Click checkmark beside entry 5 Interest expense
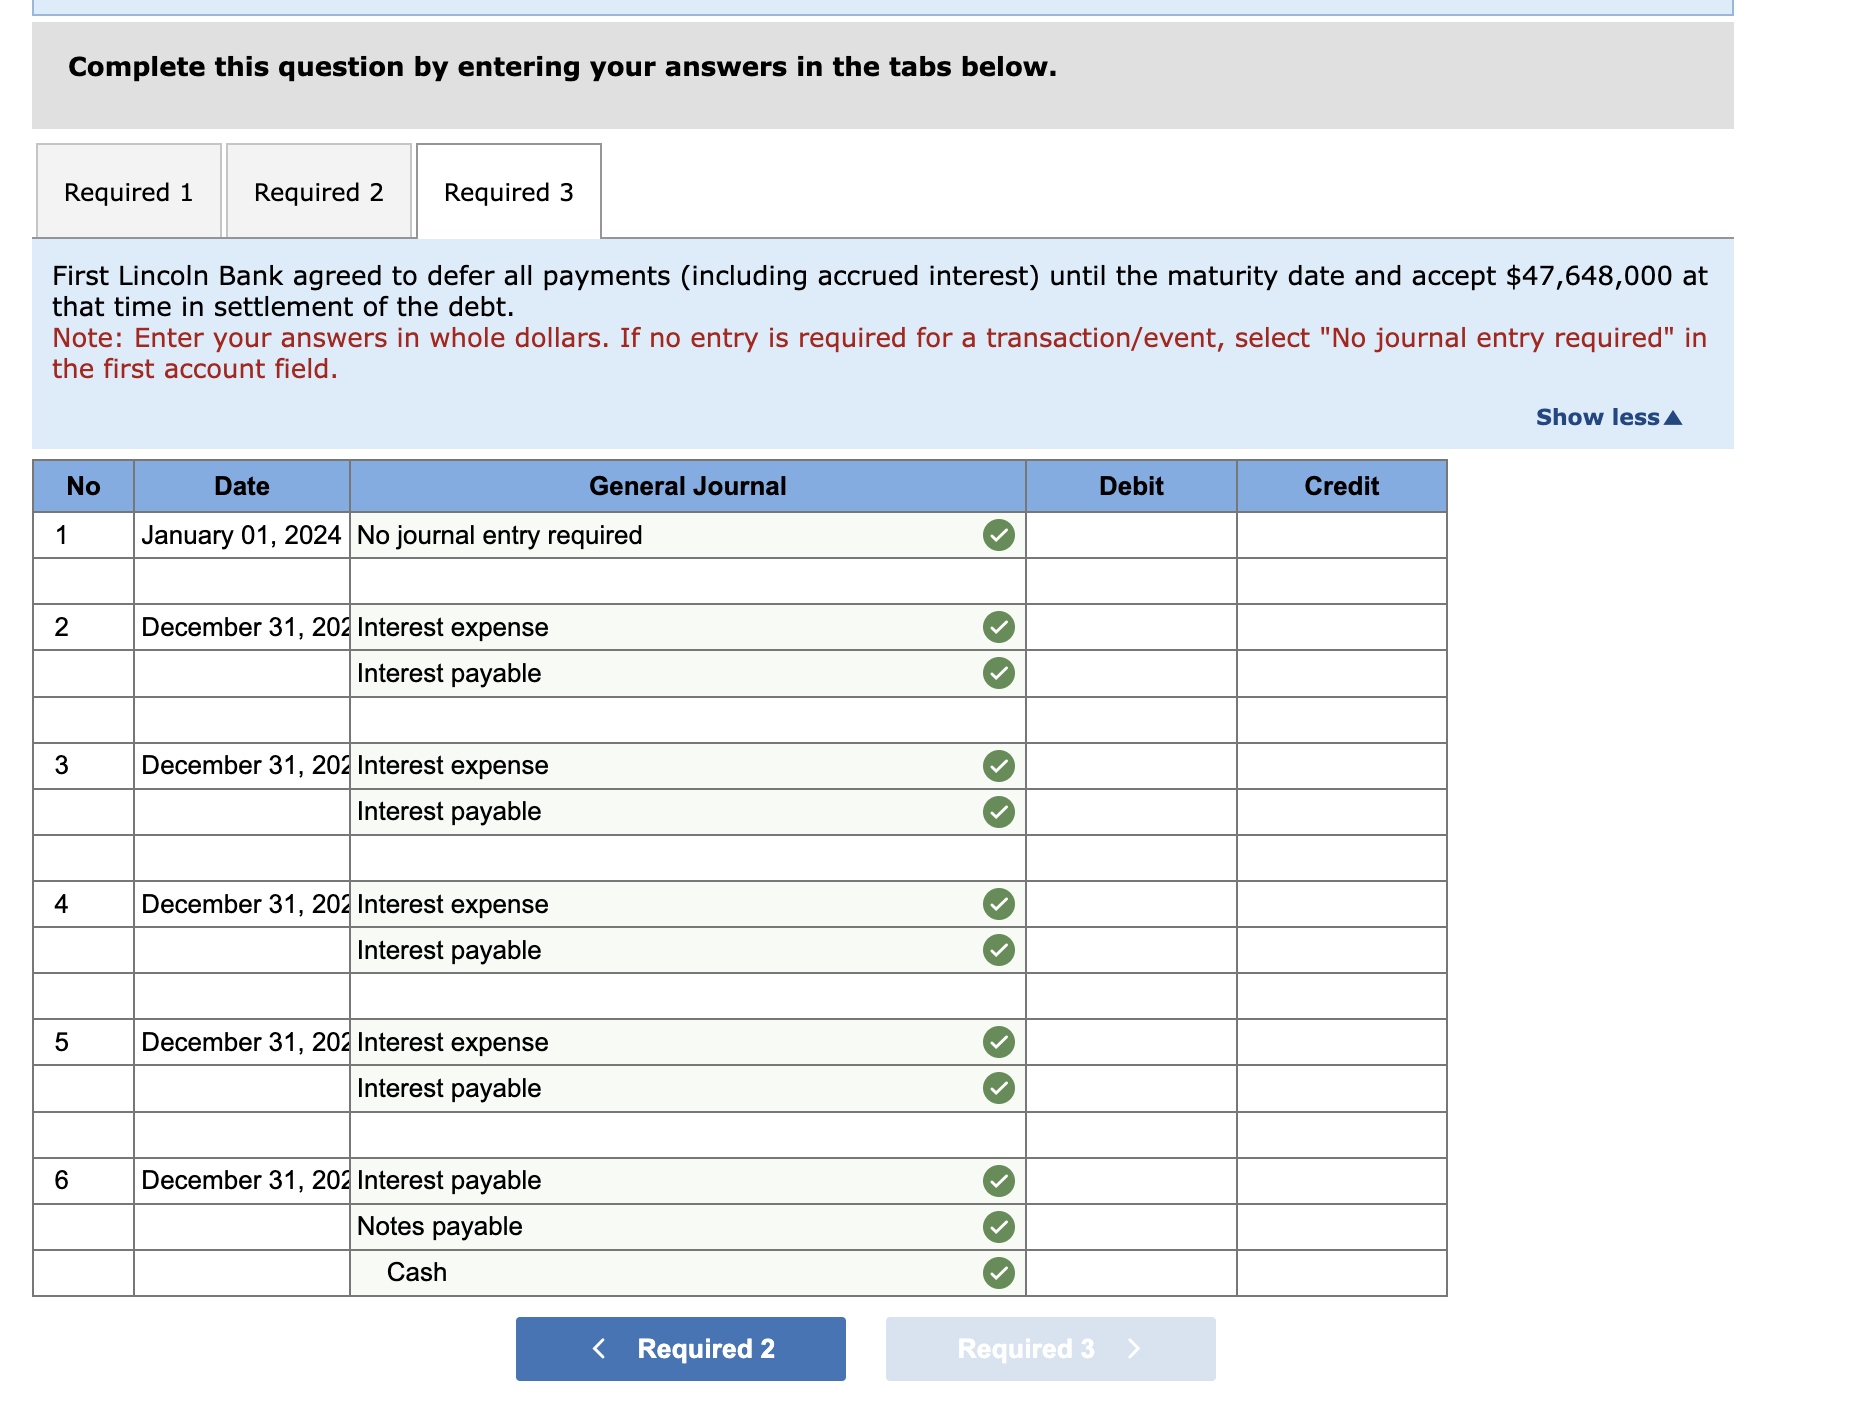The height and width of the screenshot is (1410, 1858). 998,1042
